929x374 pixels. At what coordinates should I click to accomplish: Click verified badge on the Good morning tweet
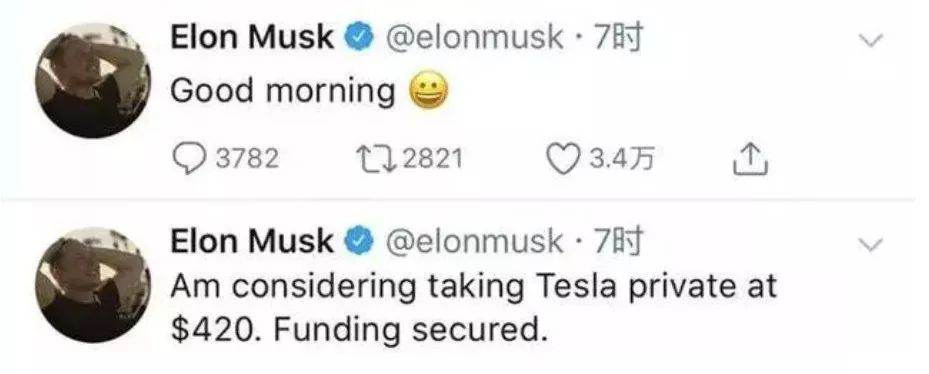[x=361, y=39]
